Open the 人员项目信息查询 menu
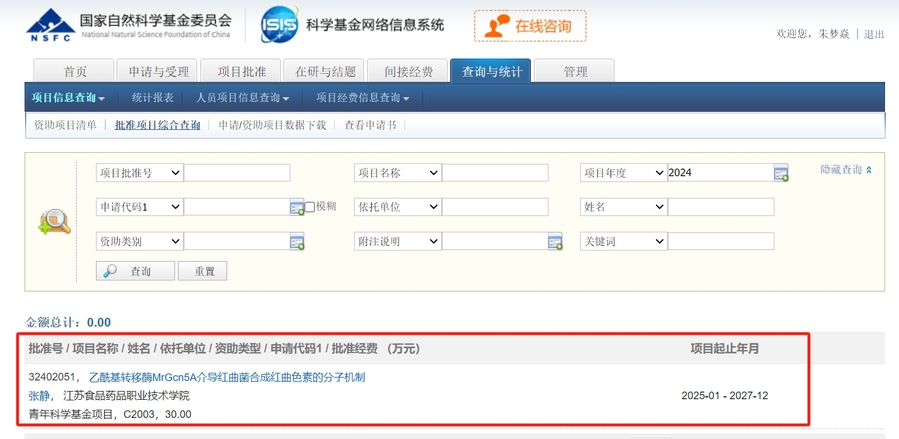The height and width of the screenshot is (439, 899). [242, 98]
